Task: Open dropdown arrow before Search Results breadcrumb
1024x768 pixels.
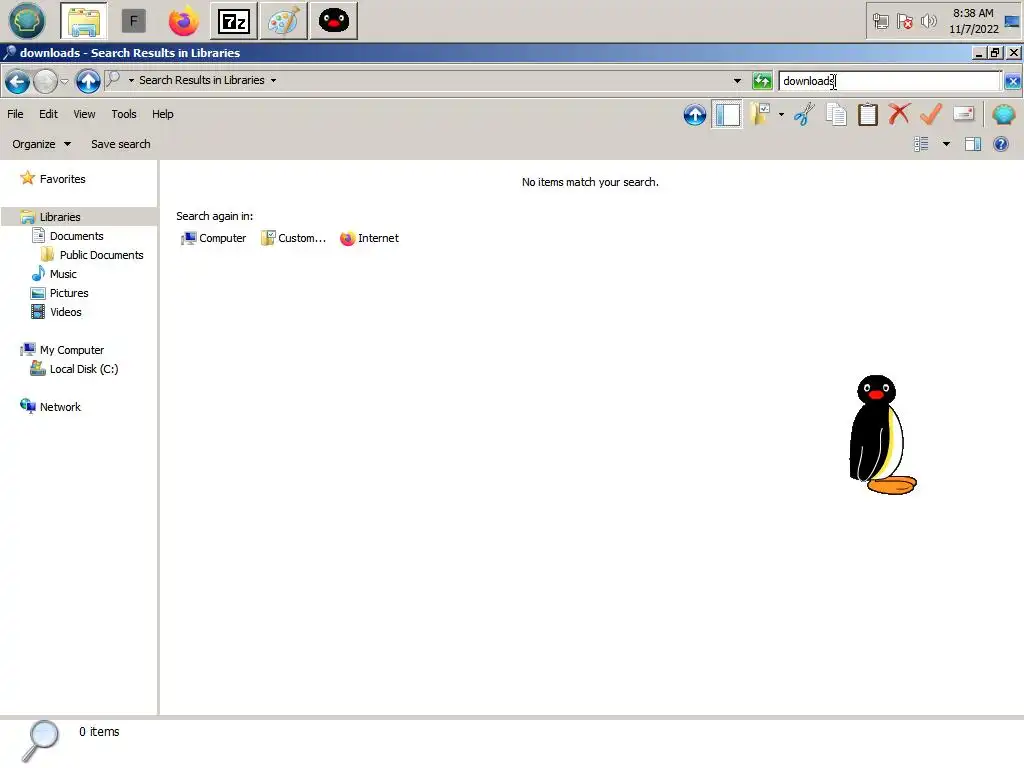Action: [x=131, y=80]
